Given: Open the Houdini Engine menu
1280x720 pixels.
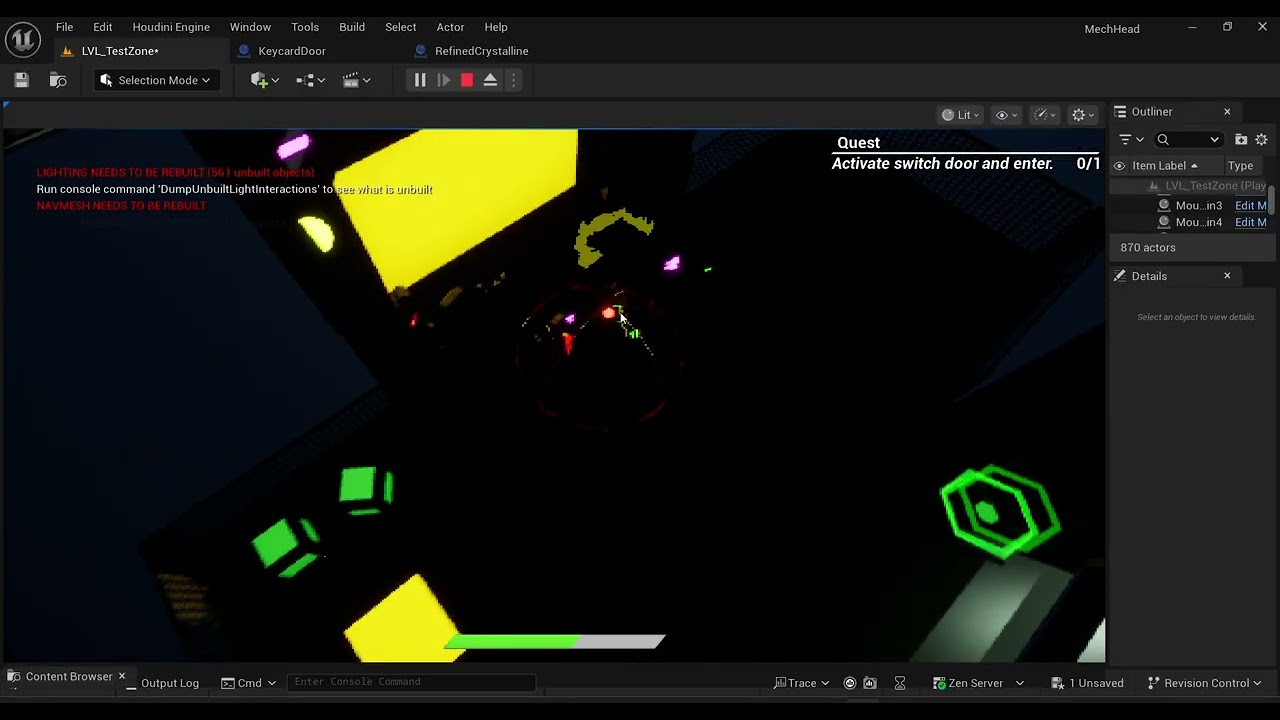Looking at the screenshot, I should tap(171, 27).
